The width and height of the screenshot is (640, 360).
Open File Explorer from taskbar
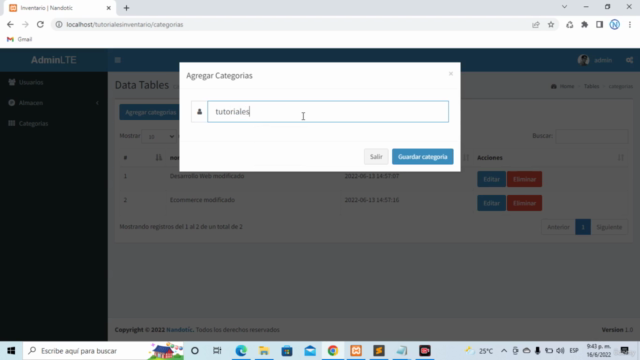[264, 351]
